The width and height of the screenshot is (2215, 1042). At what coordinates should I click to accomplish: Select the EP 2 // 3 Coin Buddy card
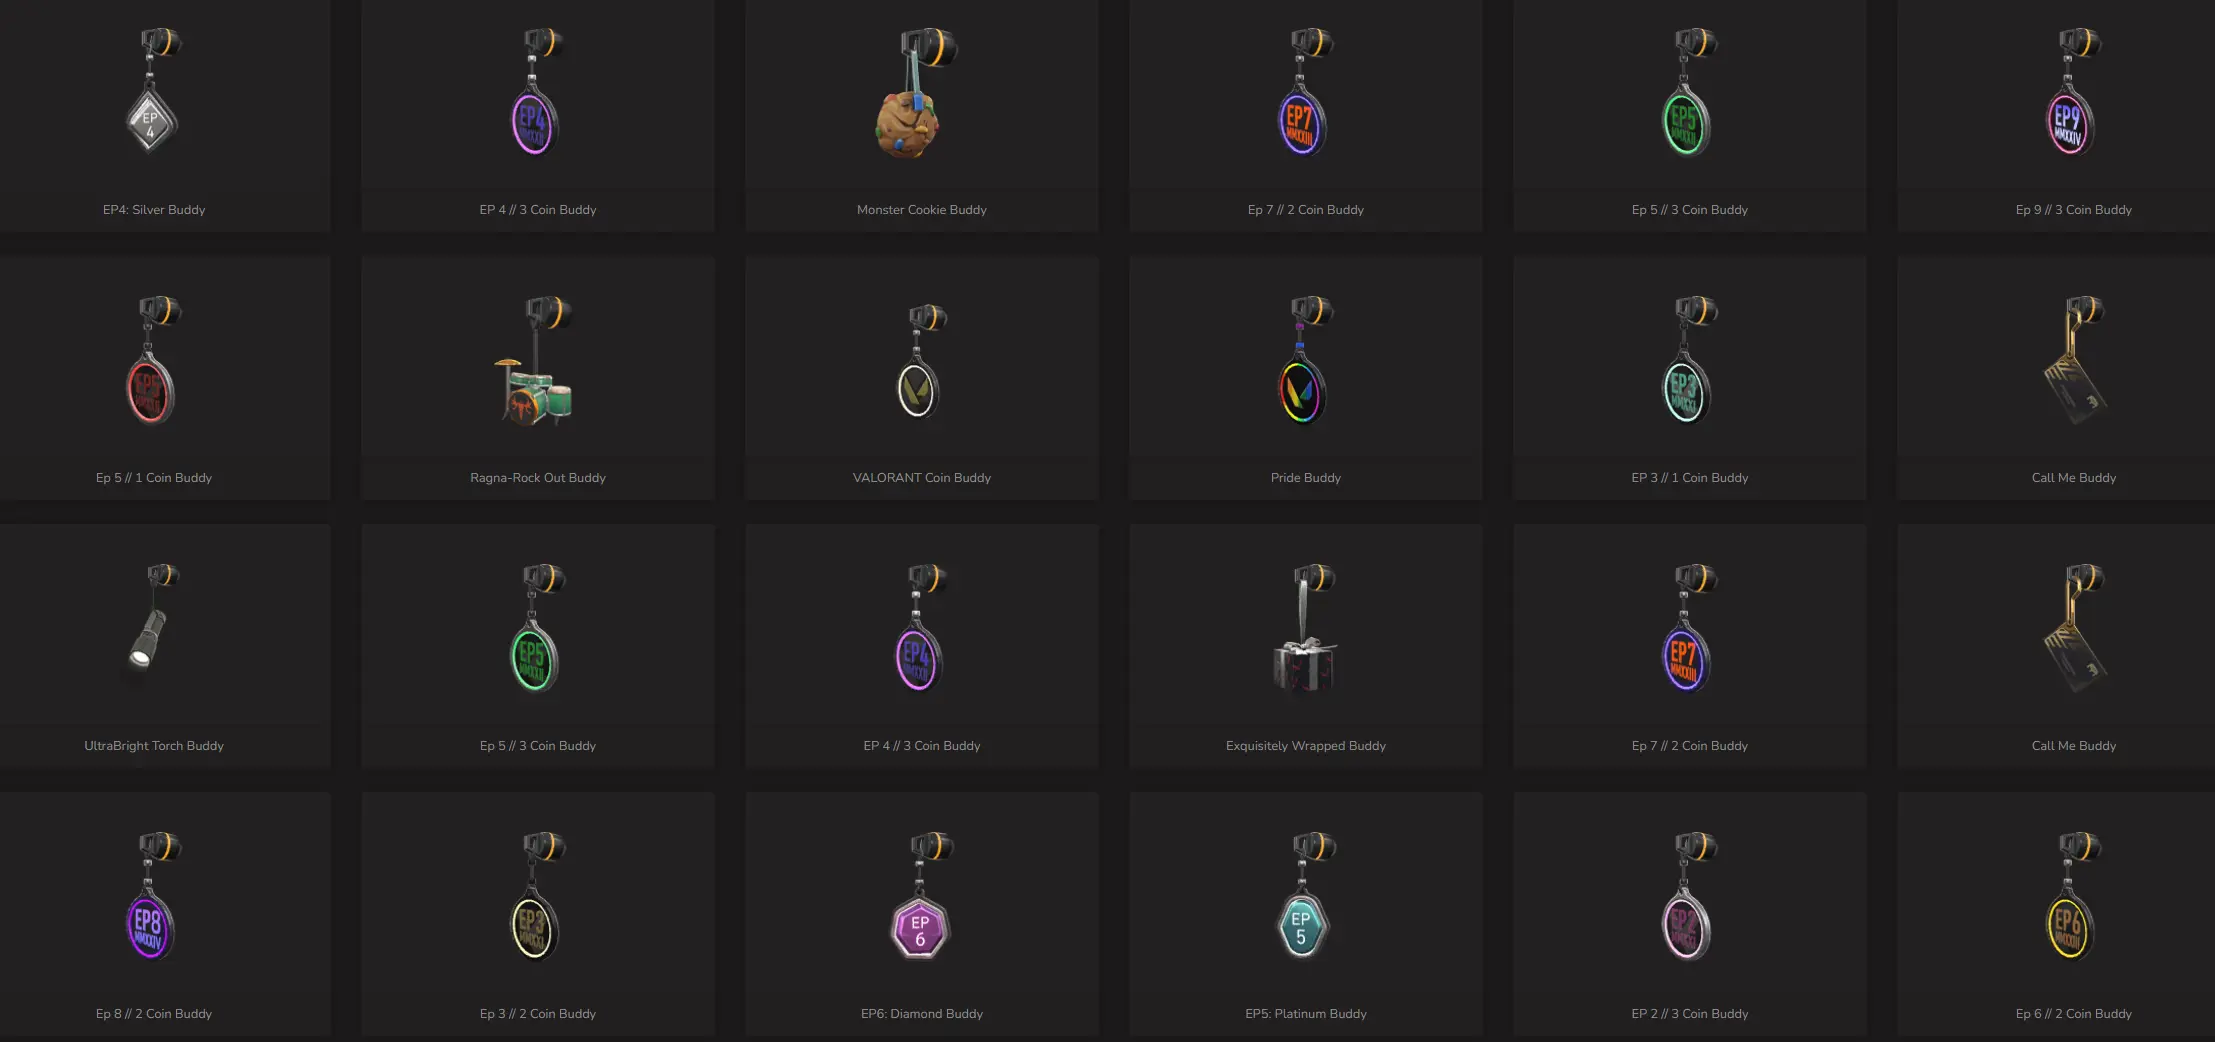[x=1690, y=914]
